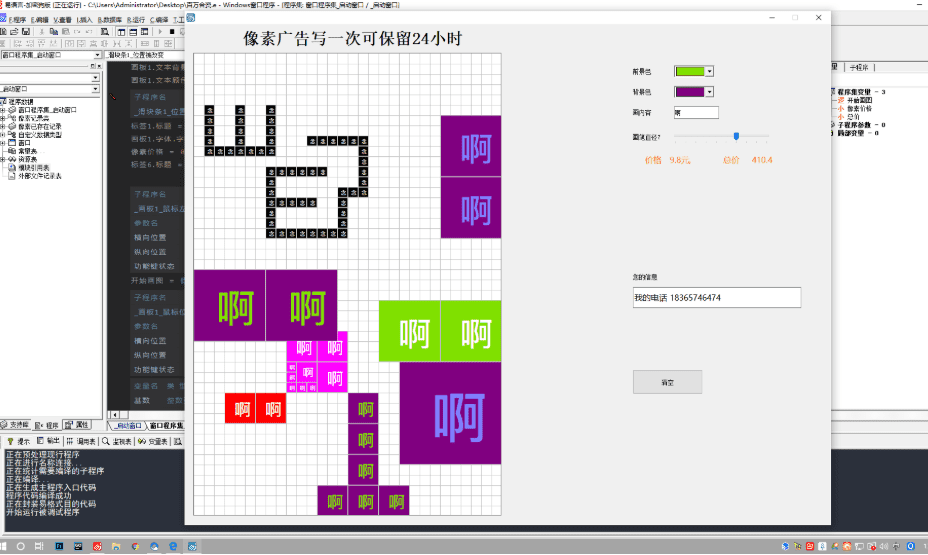928x555 pixels.
Task: Switch to the 属性 tab
Action: (77, 425)
